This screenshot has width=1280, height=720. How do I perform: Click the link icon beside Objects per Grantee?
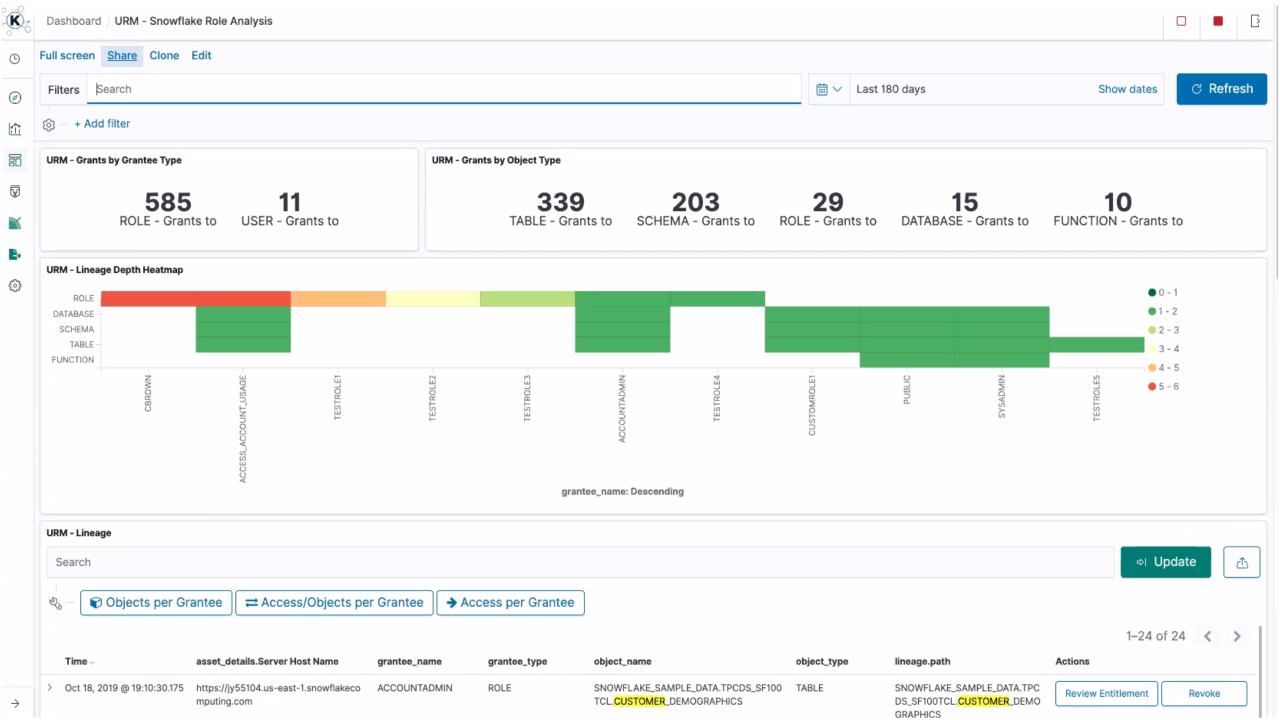coord(56,603)
